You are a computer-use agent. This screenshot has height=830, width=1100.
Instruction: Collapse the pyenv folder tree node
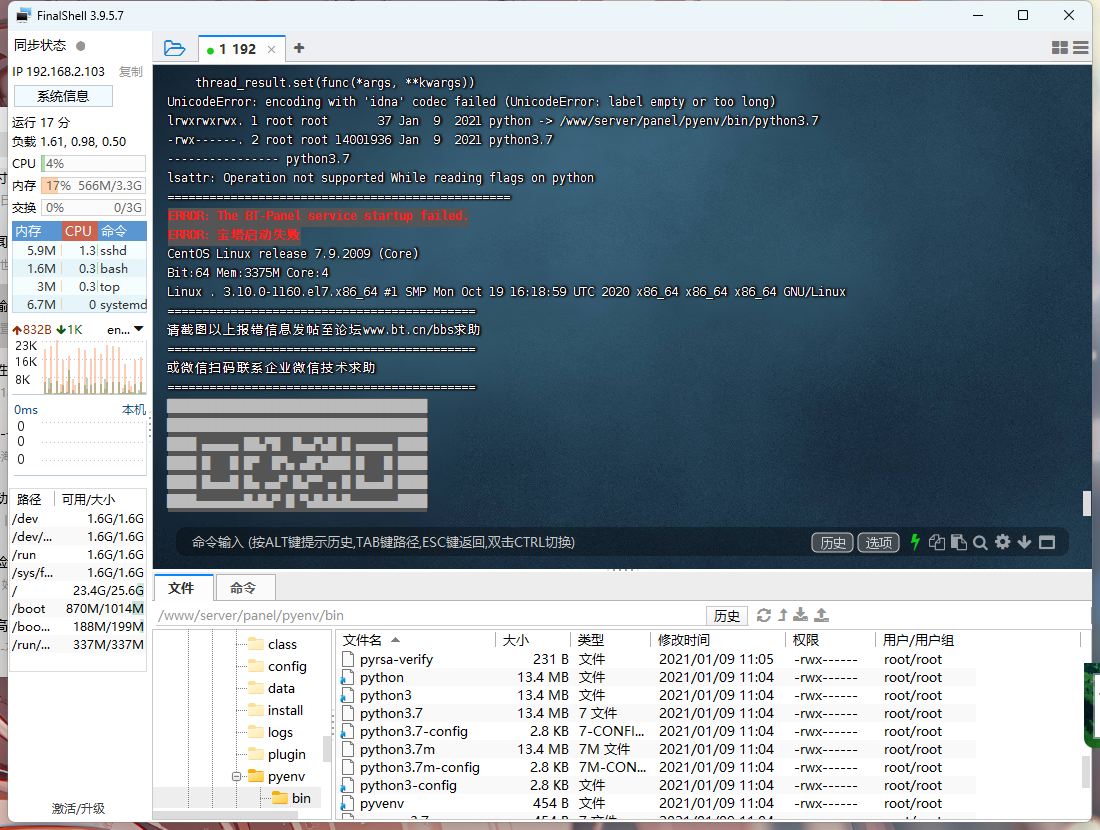236,776
